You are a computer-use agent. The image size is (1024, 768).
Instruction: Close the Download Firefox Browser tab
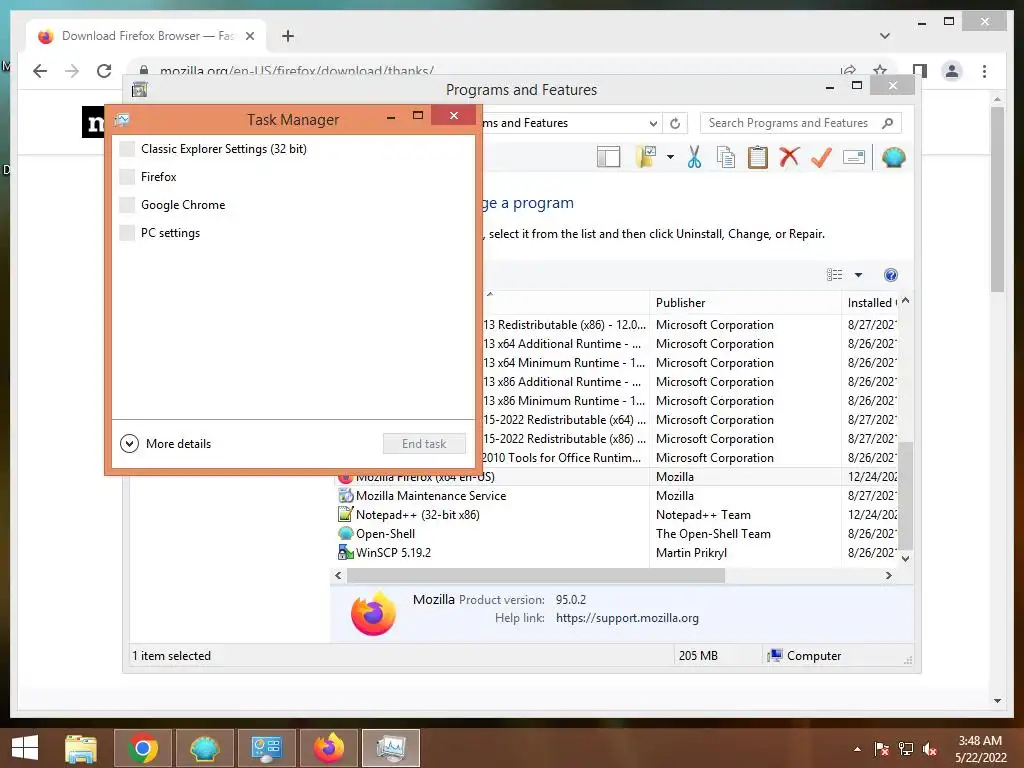tap(249, 36)
